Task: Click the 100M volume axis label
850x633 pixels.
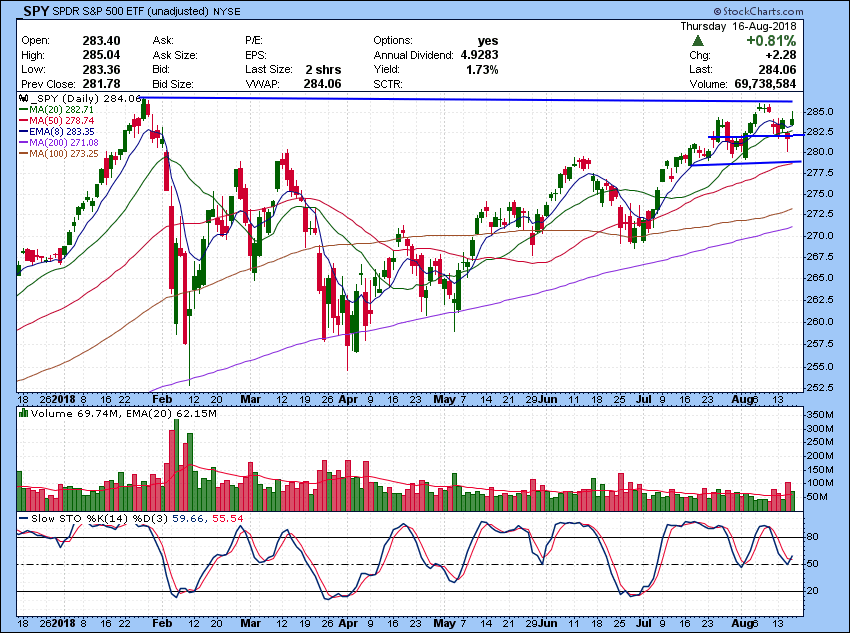Action: pyautogui.click(x=820, y=483)
